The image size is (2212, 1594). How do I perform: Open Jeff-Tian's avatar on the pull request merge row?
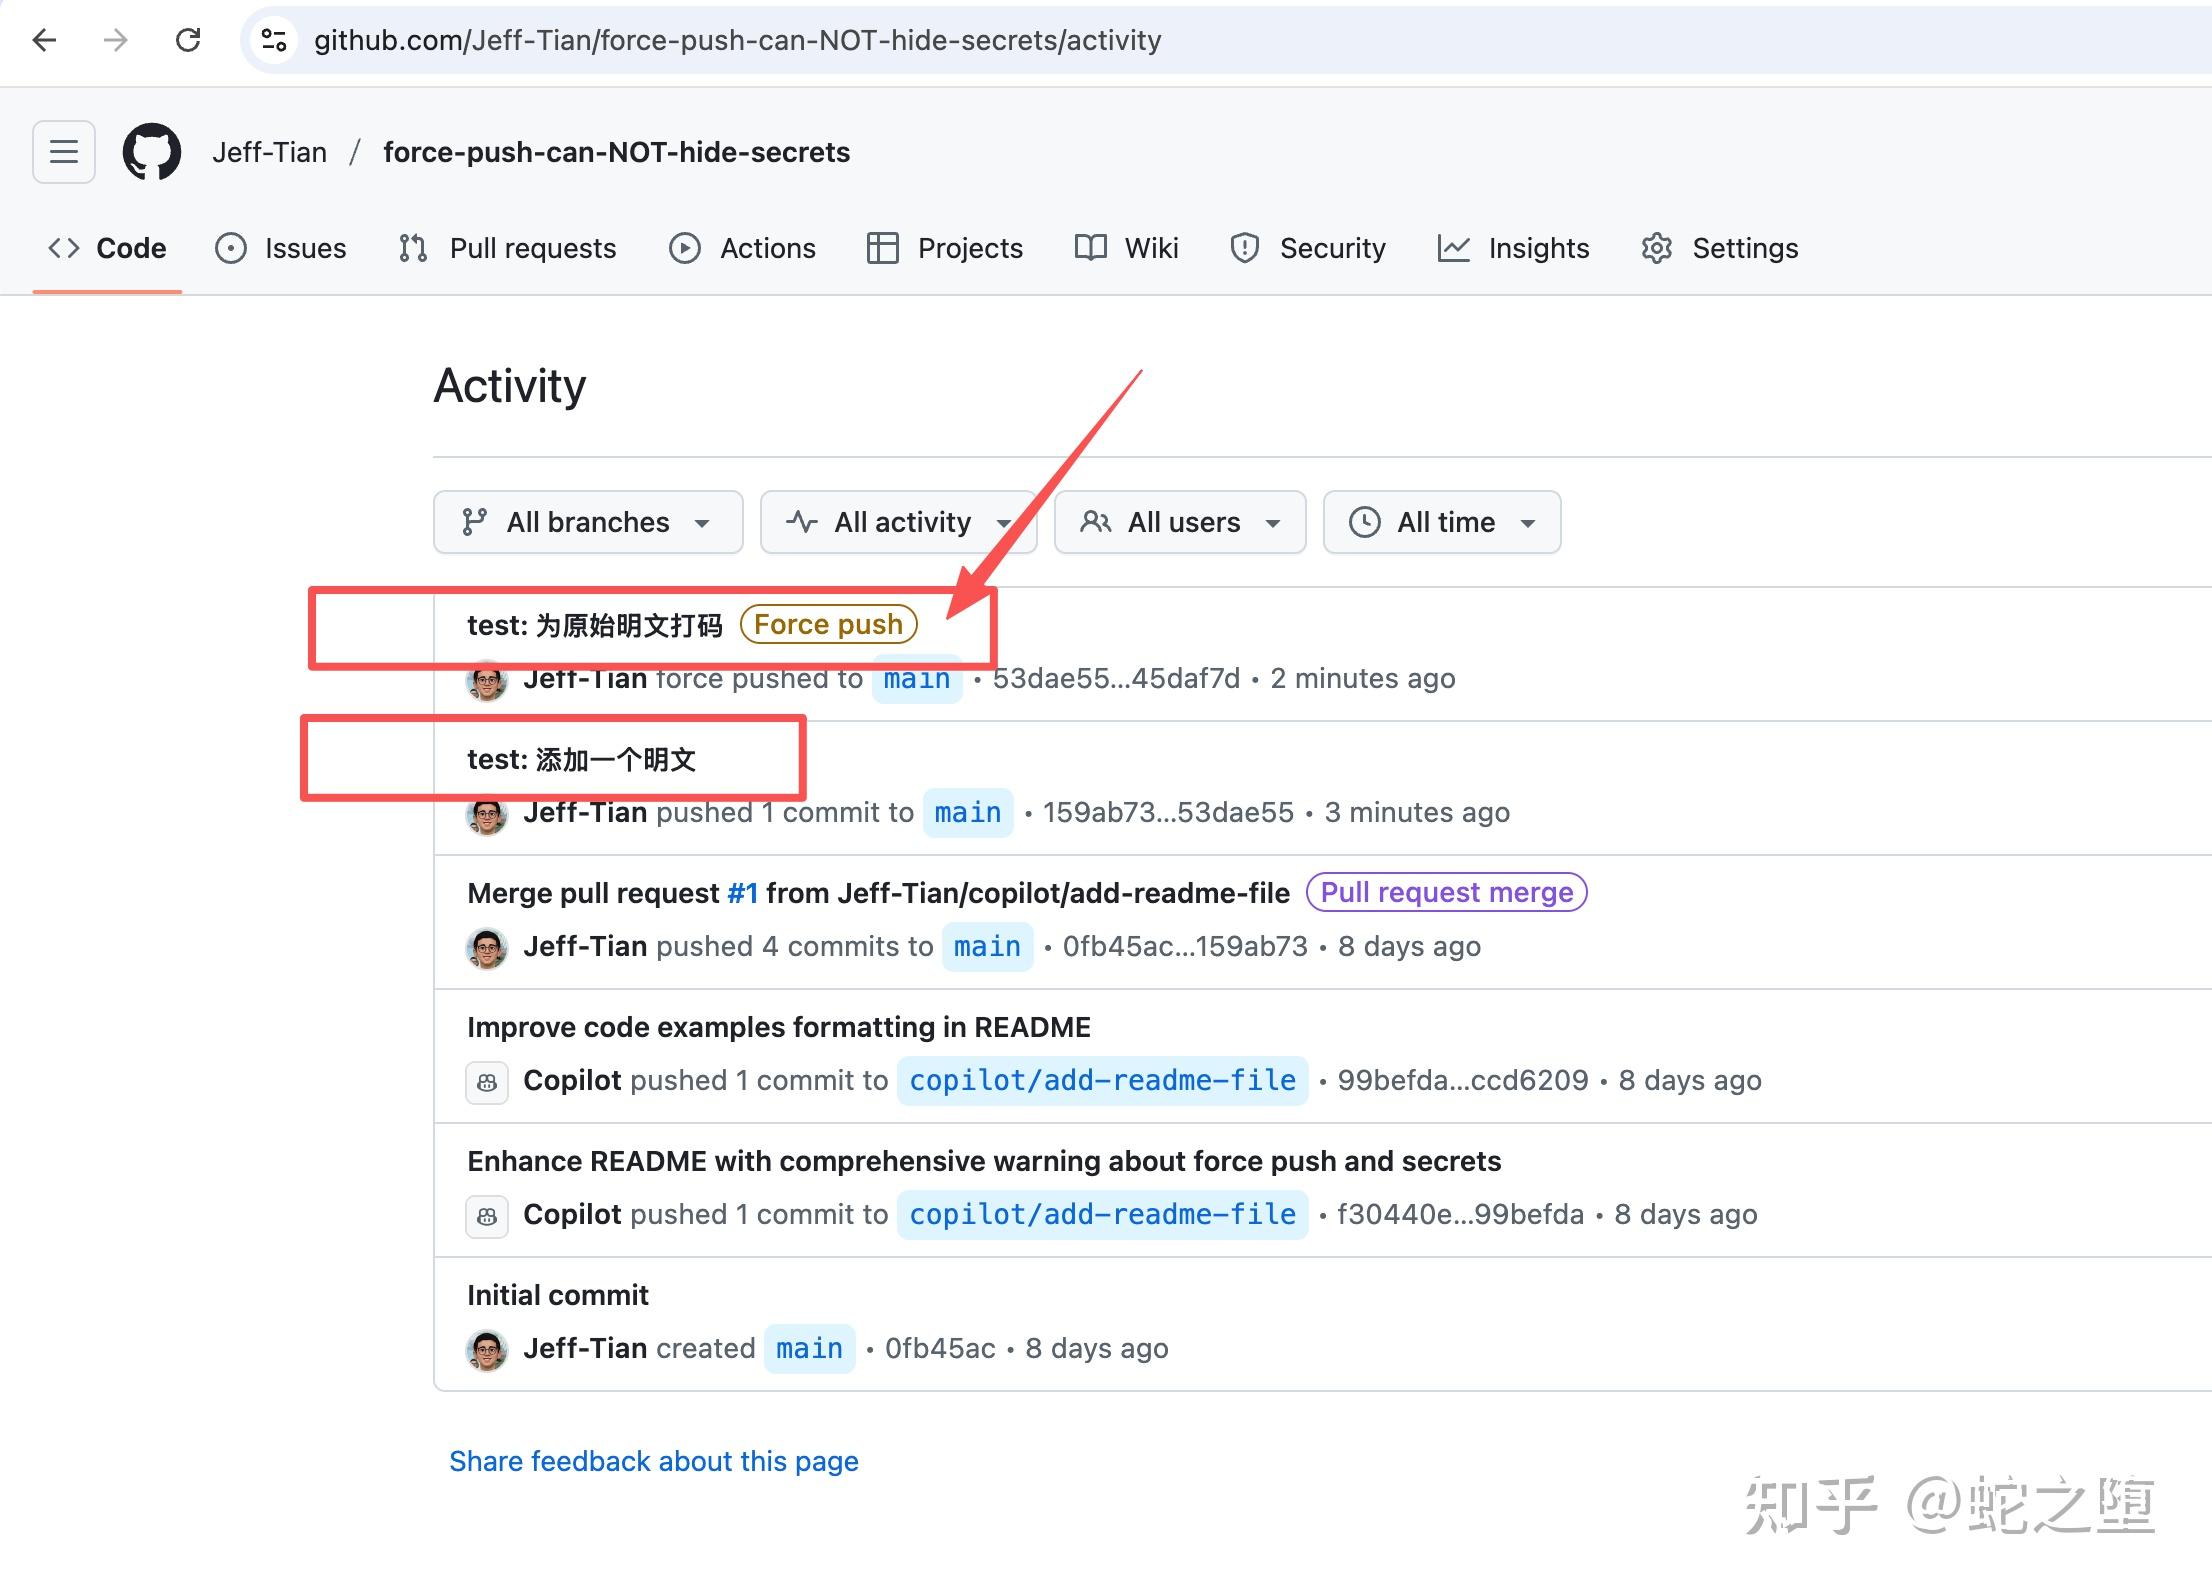tap(487, 948)
